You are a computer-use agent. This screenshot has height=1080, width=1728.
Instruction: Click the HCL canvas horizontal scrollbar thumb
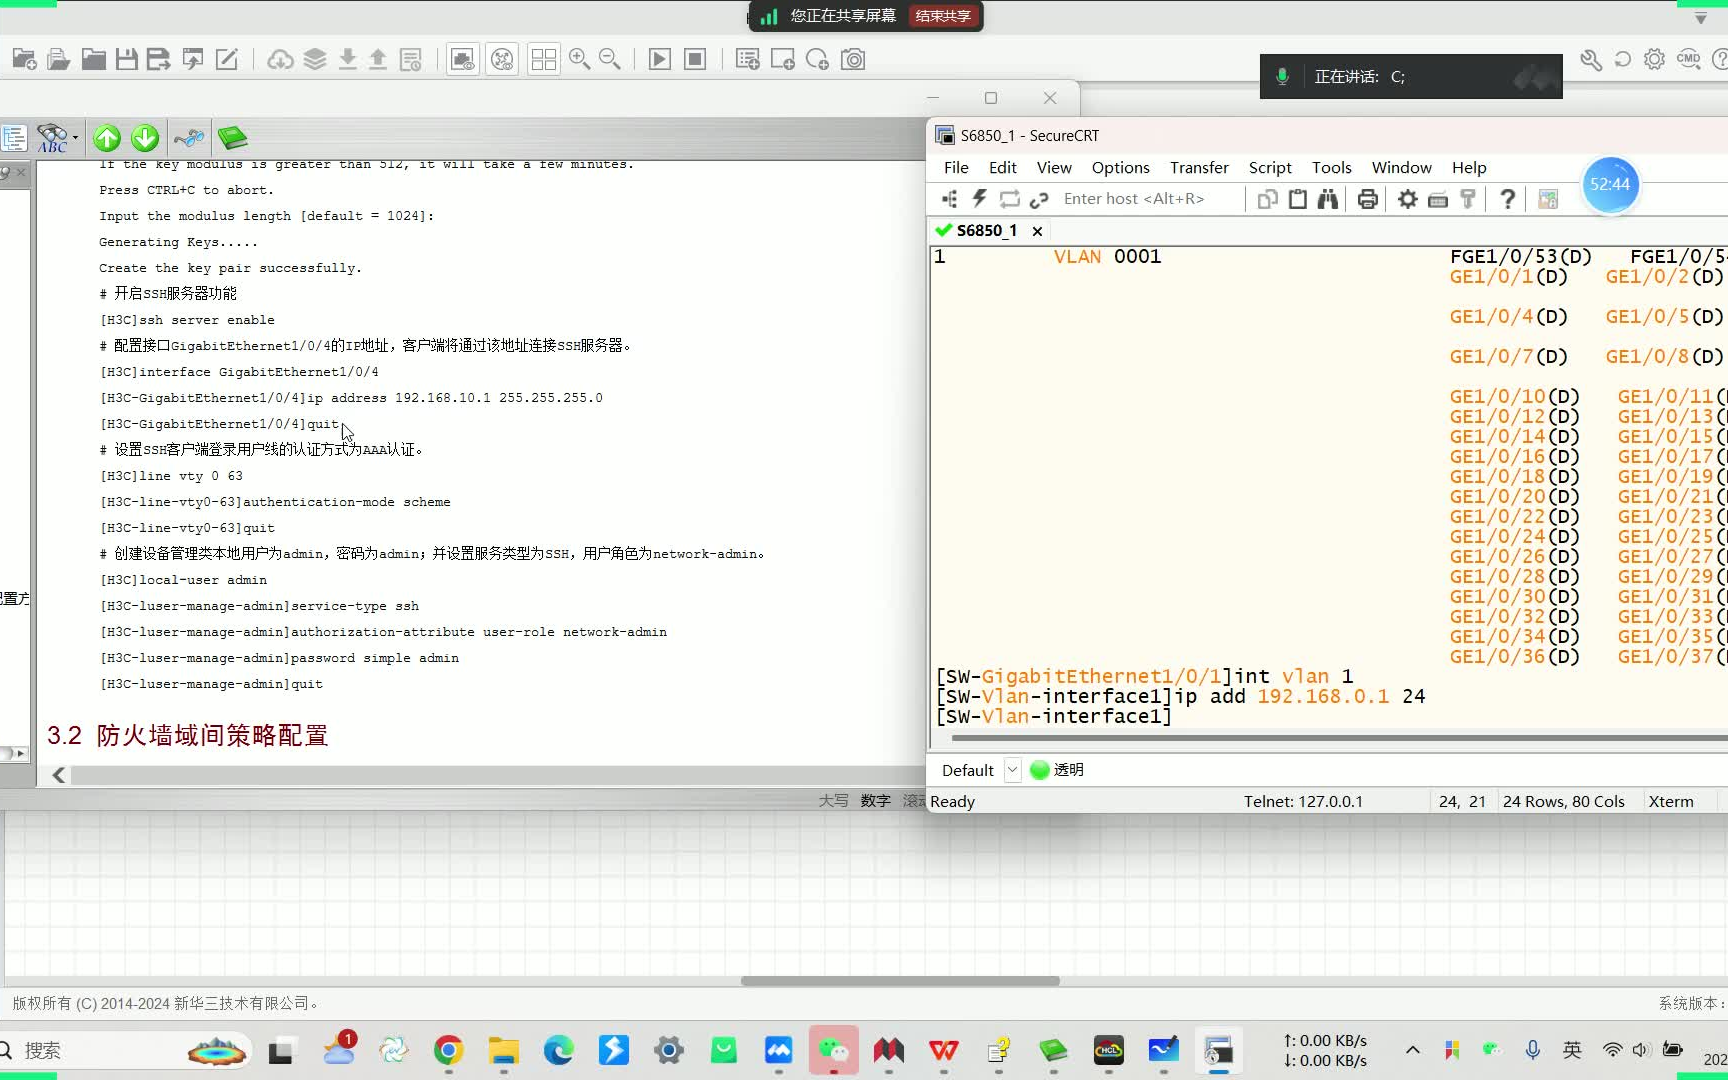tap(900, 981)
